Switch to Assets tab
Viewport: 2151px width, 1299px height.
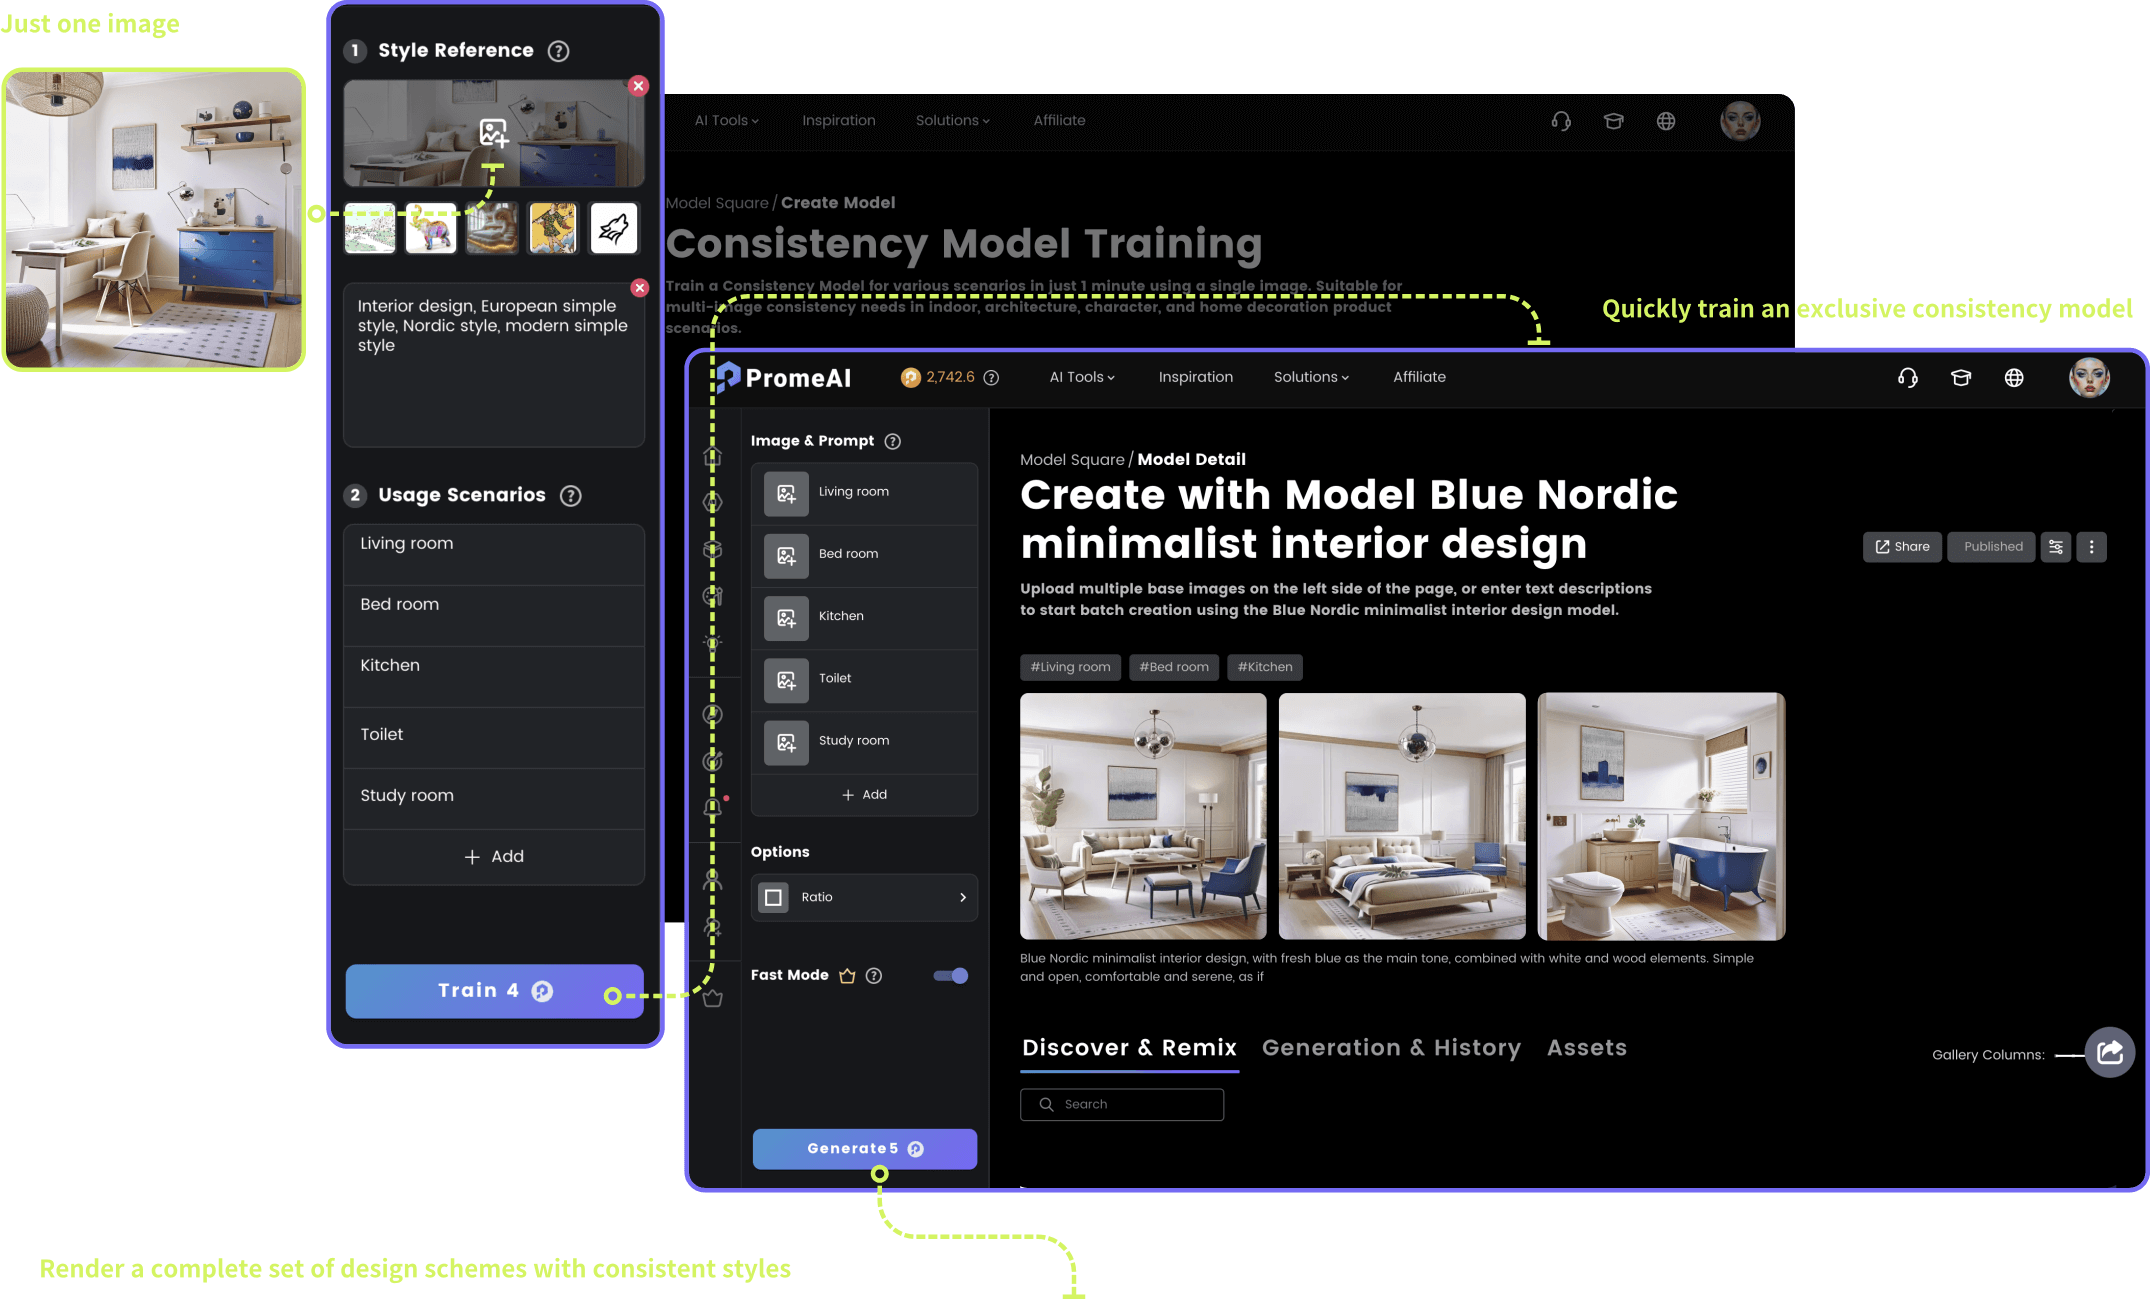click(1587, 1048)
